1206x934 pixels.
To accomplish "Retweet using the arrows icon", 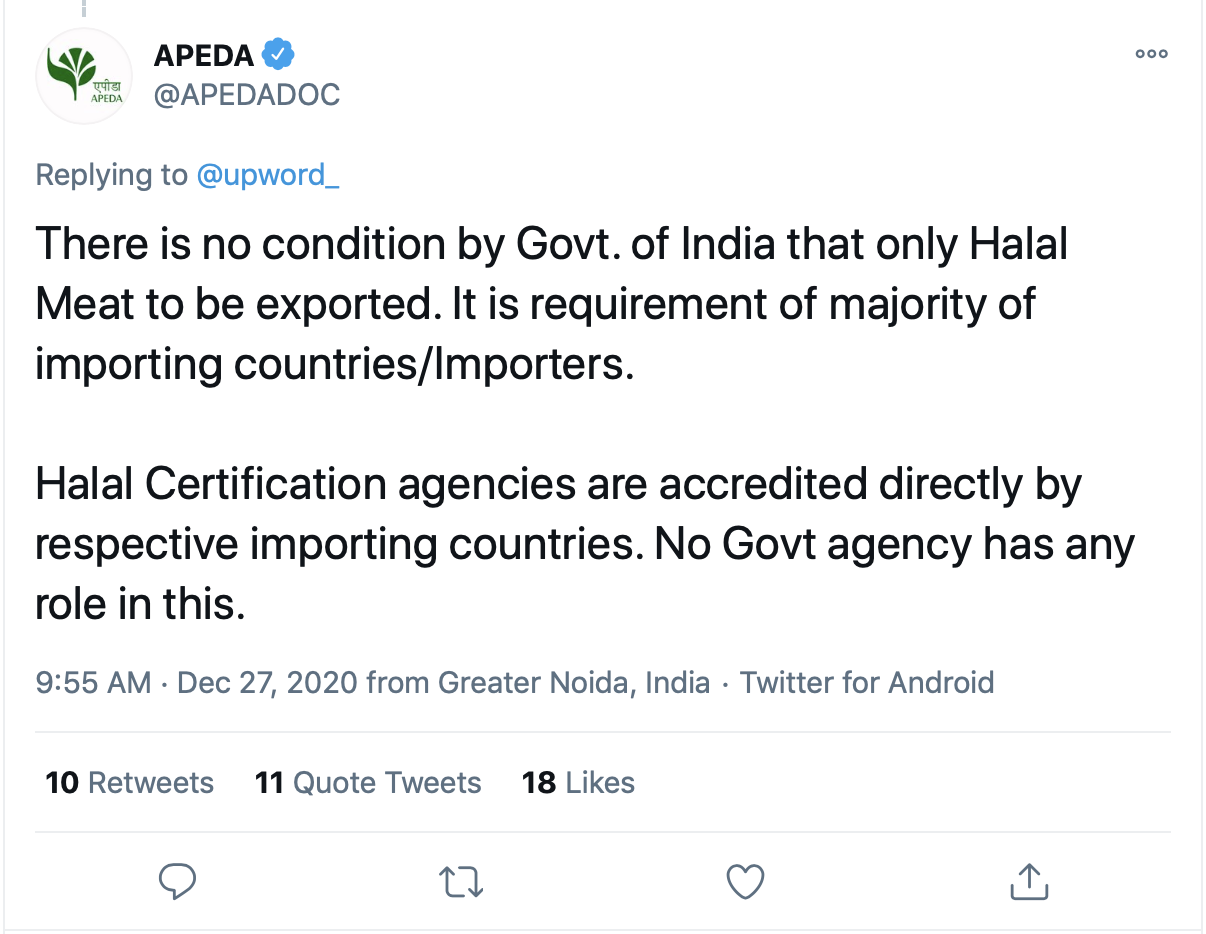I will pos(462,881).
